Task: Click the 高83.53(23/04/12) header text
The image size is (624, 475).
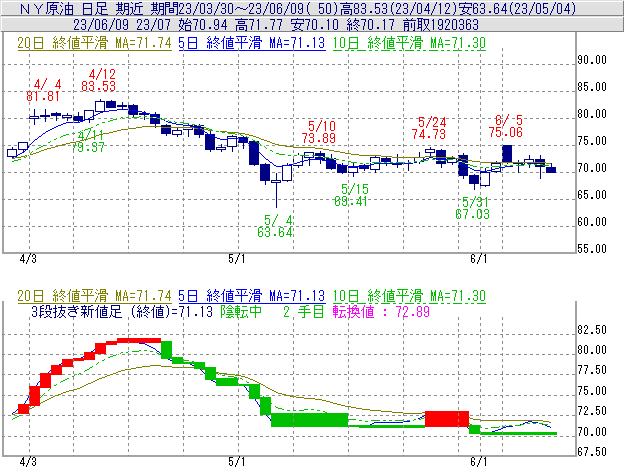Action: pos(398,9)
